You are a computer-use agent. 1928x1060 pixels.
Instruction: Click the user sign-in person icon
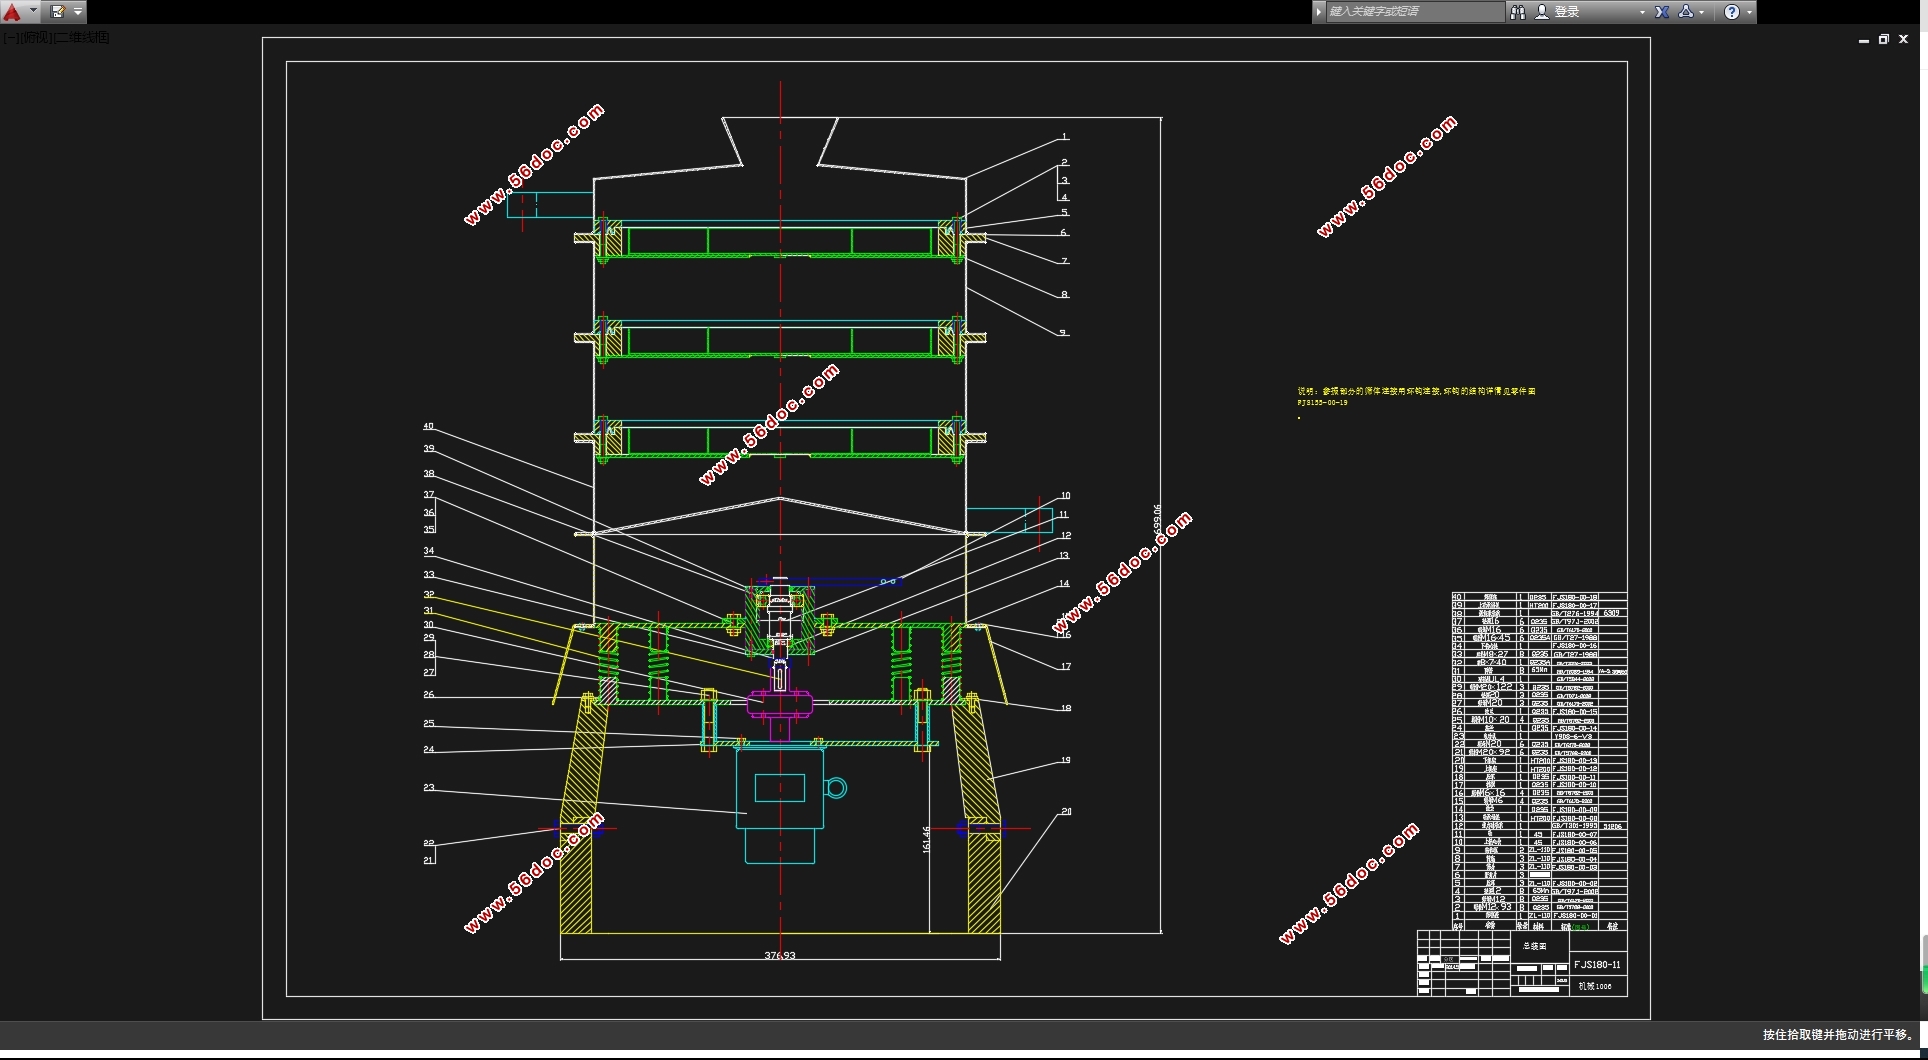pyautogui.click(x=1542, y=12)
